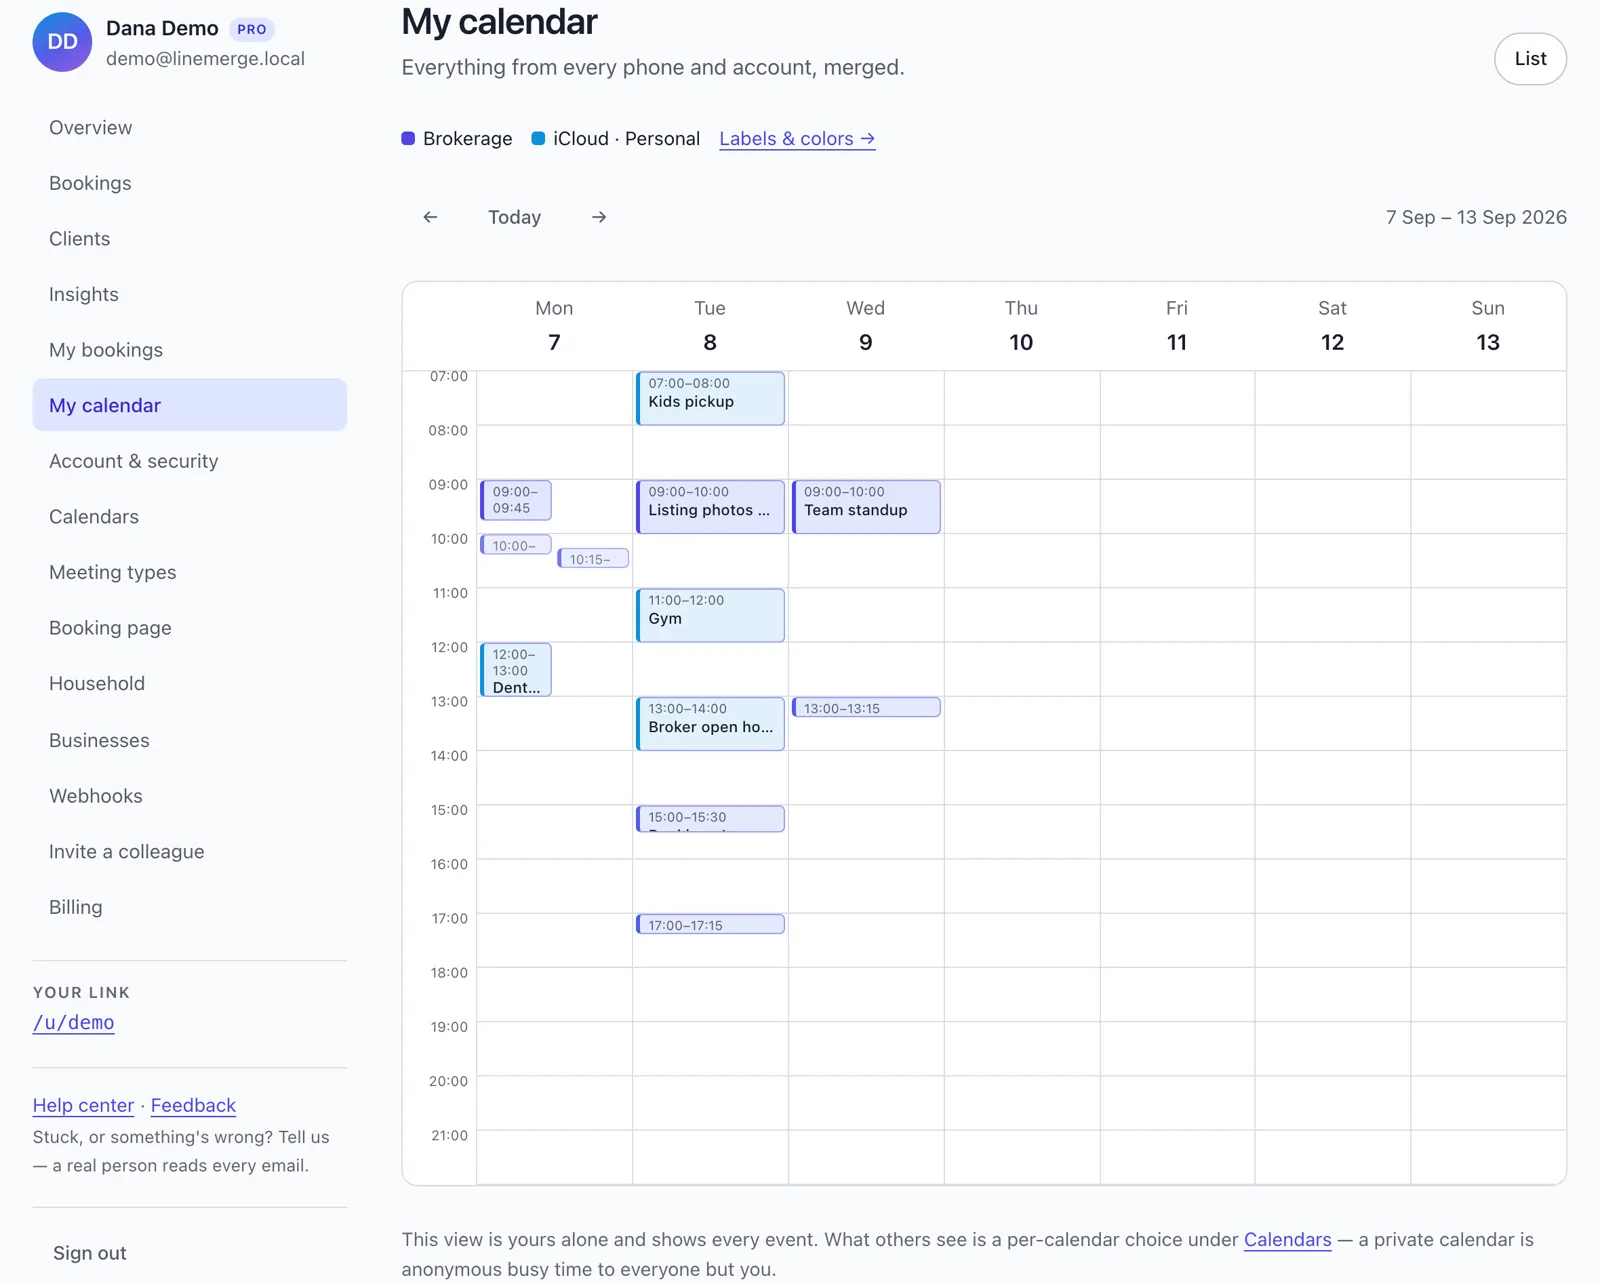
Task: Open Tuesday 17:00–17:15 event
Action: point(710,925)
